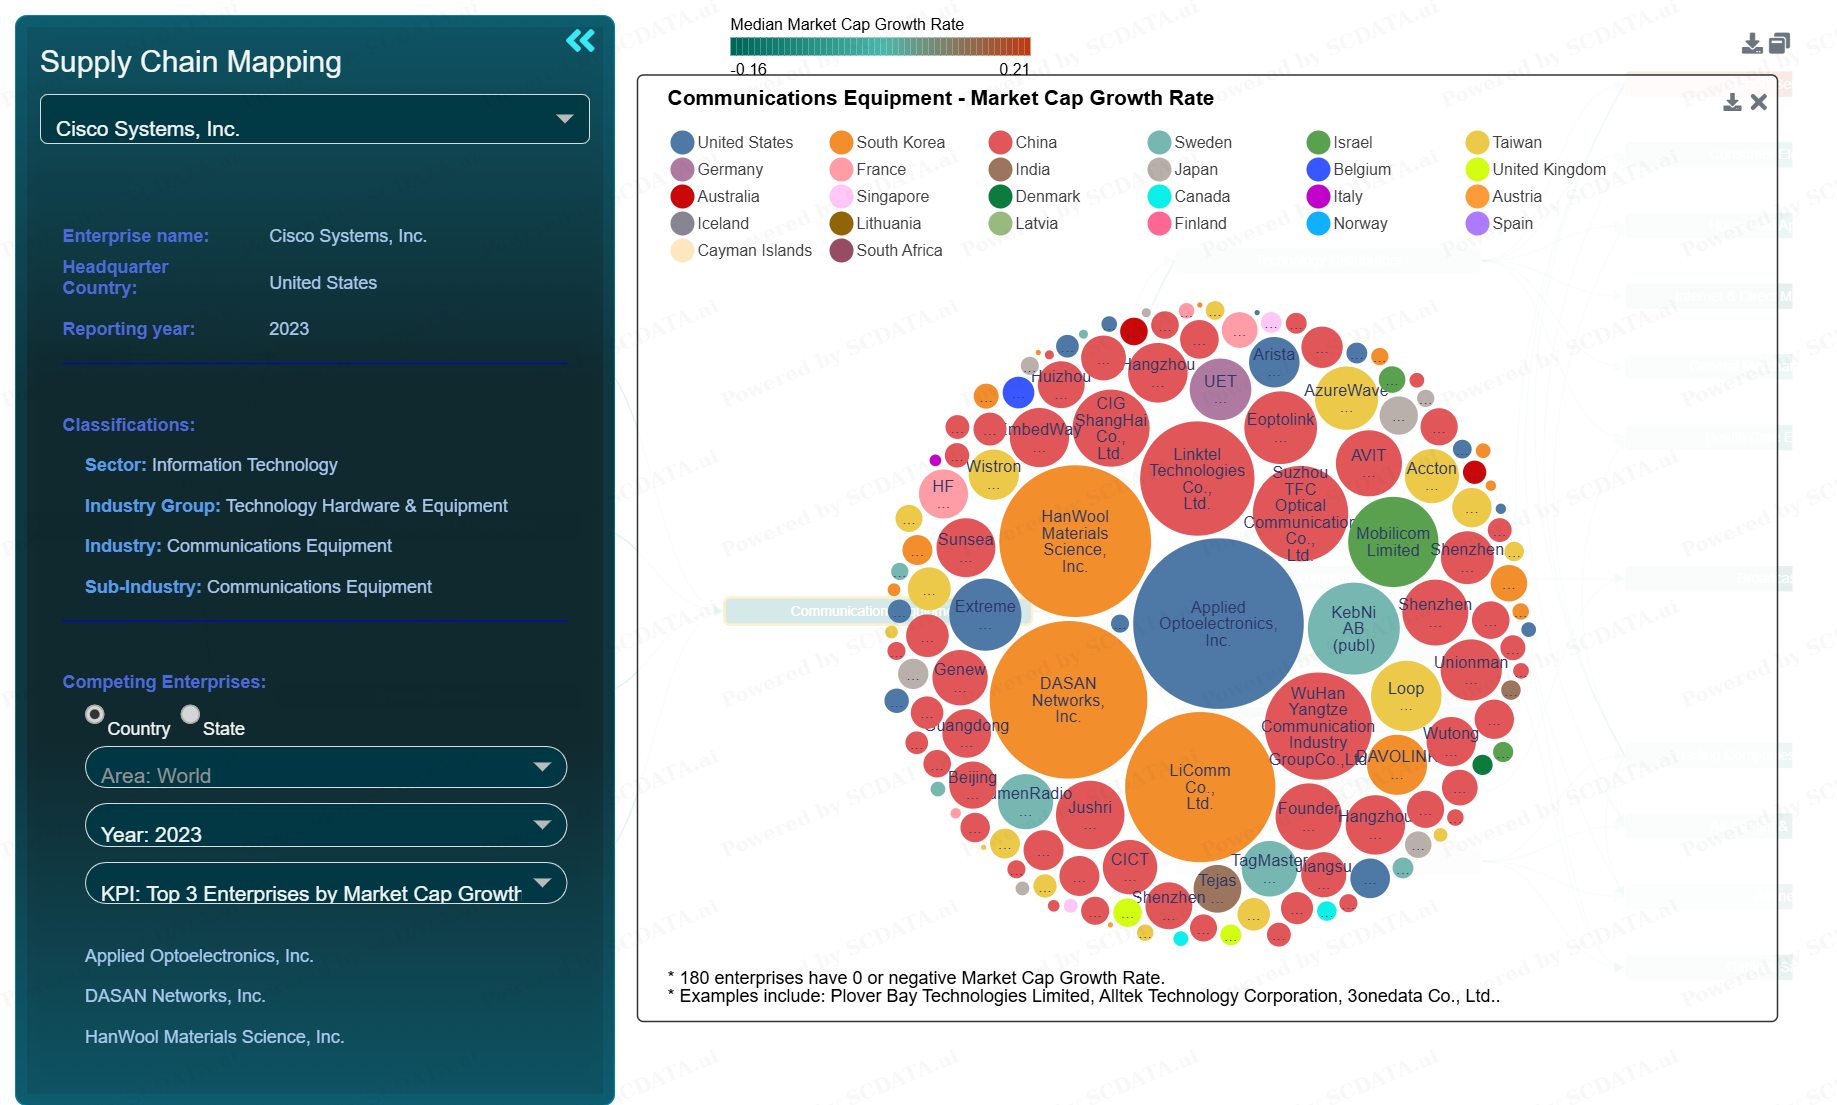Toggle South Africa legend entry
1837x1105 pixels.
click(x=886, y=251)
